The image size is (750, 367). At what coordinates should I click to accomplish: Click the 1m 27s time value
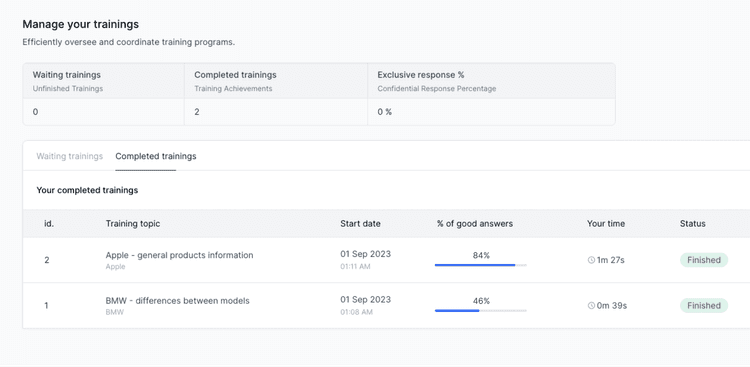611,260
